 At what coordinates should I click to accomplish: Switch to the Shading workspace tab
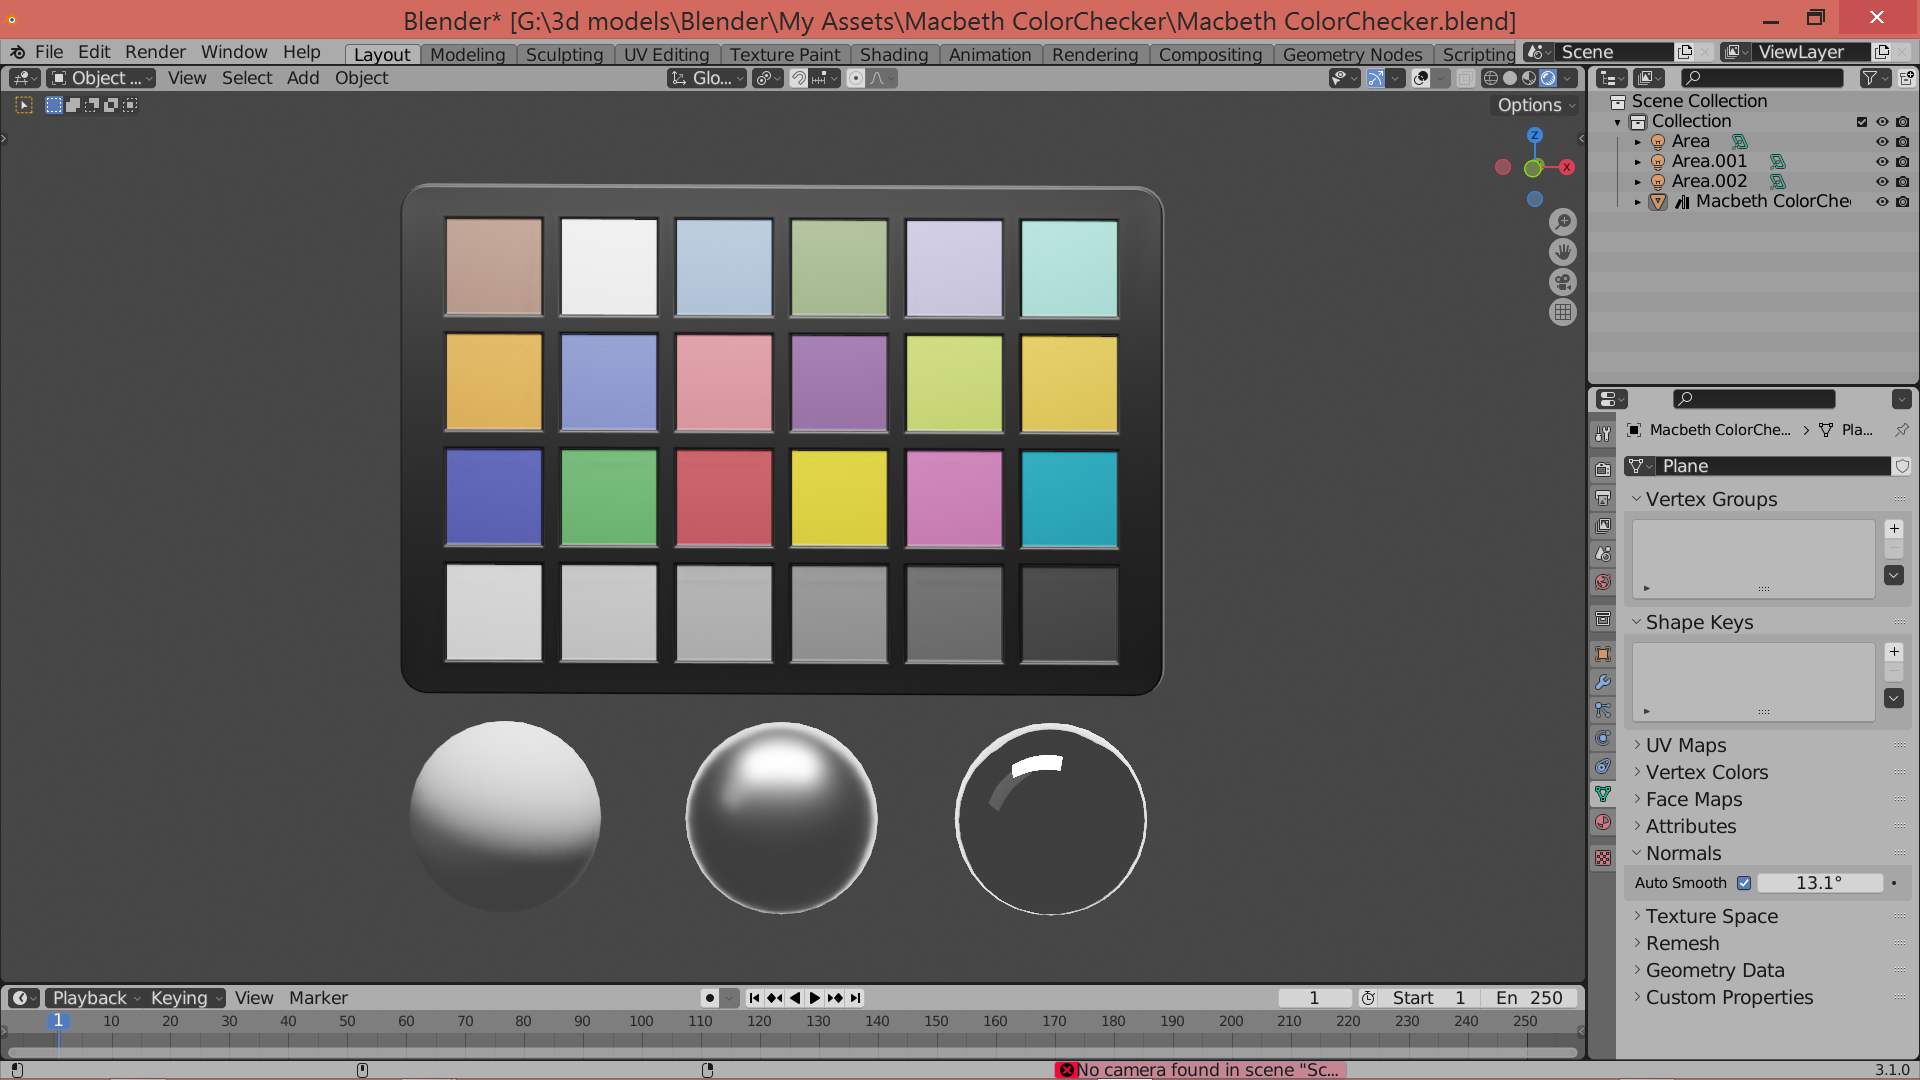coord(893,54)
